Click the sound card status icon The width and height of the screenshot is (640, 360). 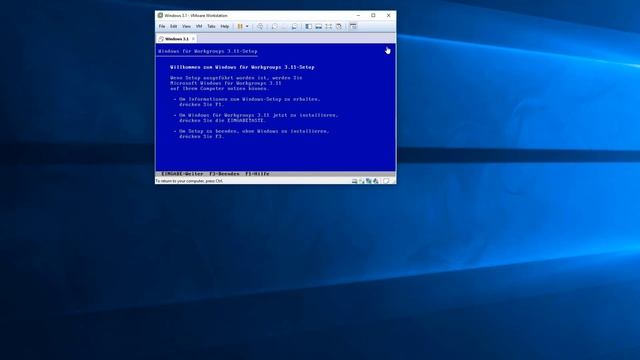376,181
